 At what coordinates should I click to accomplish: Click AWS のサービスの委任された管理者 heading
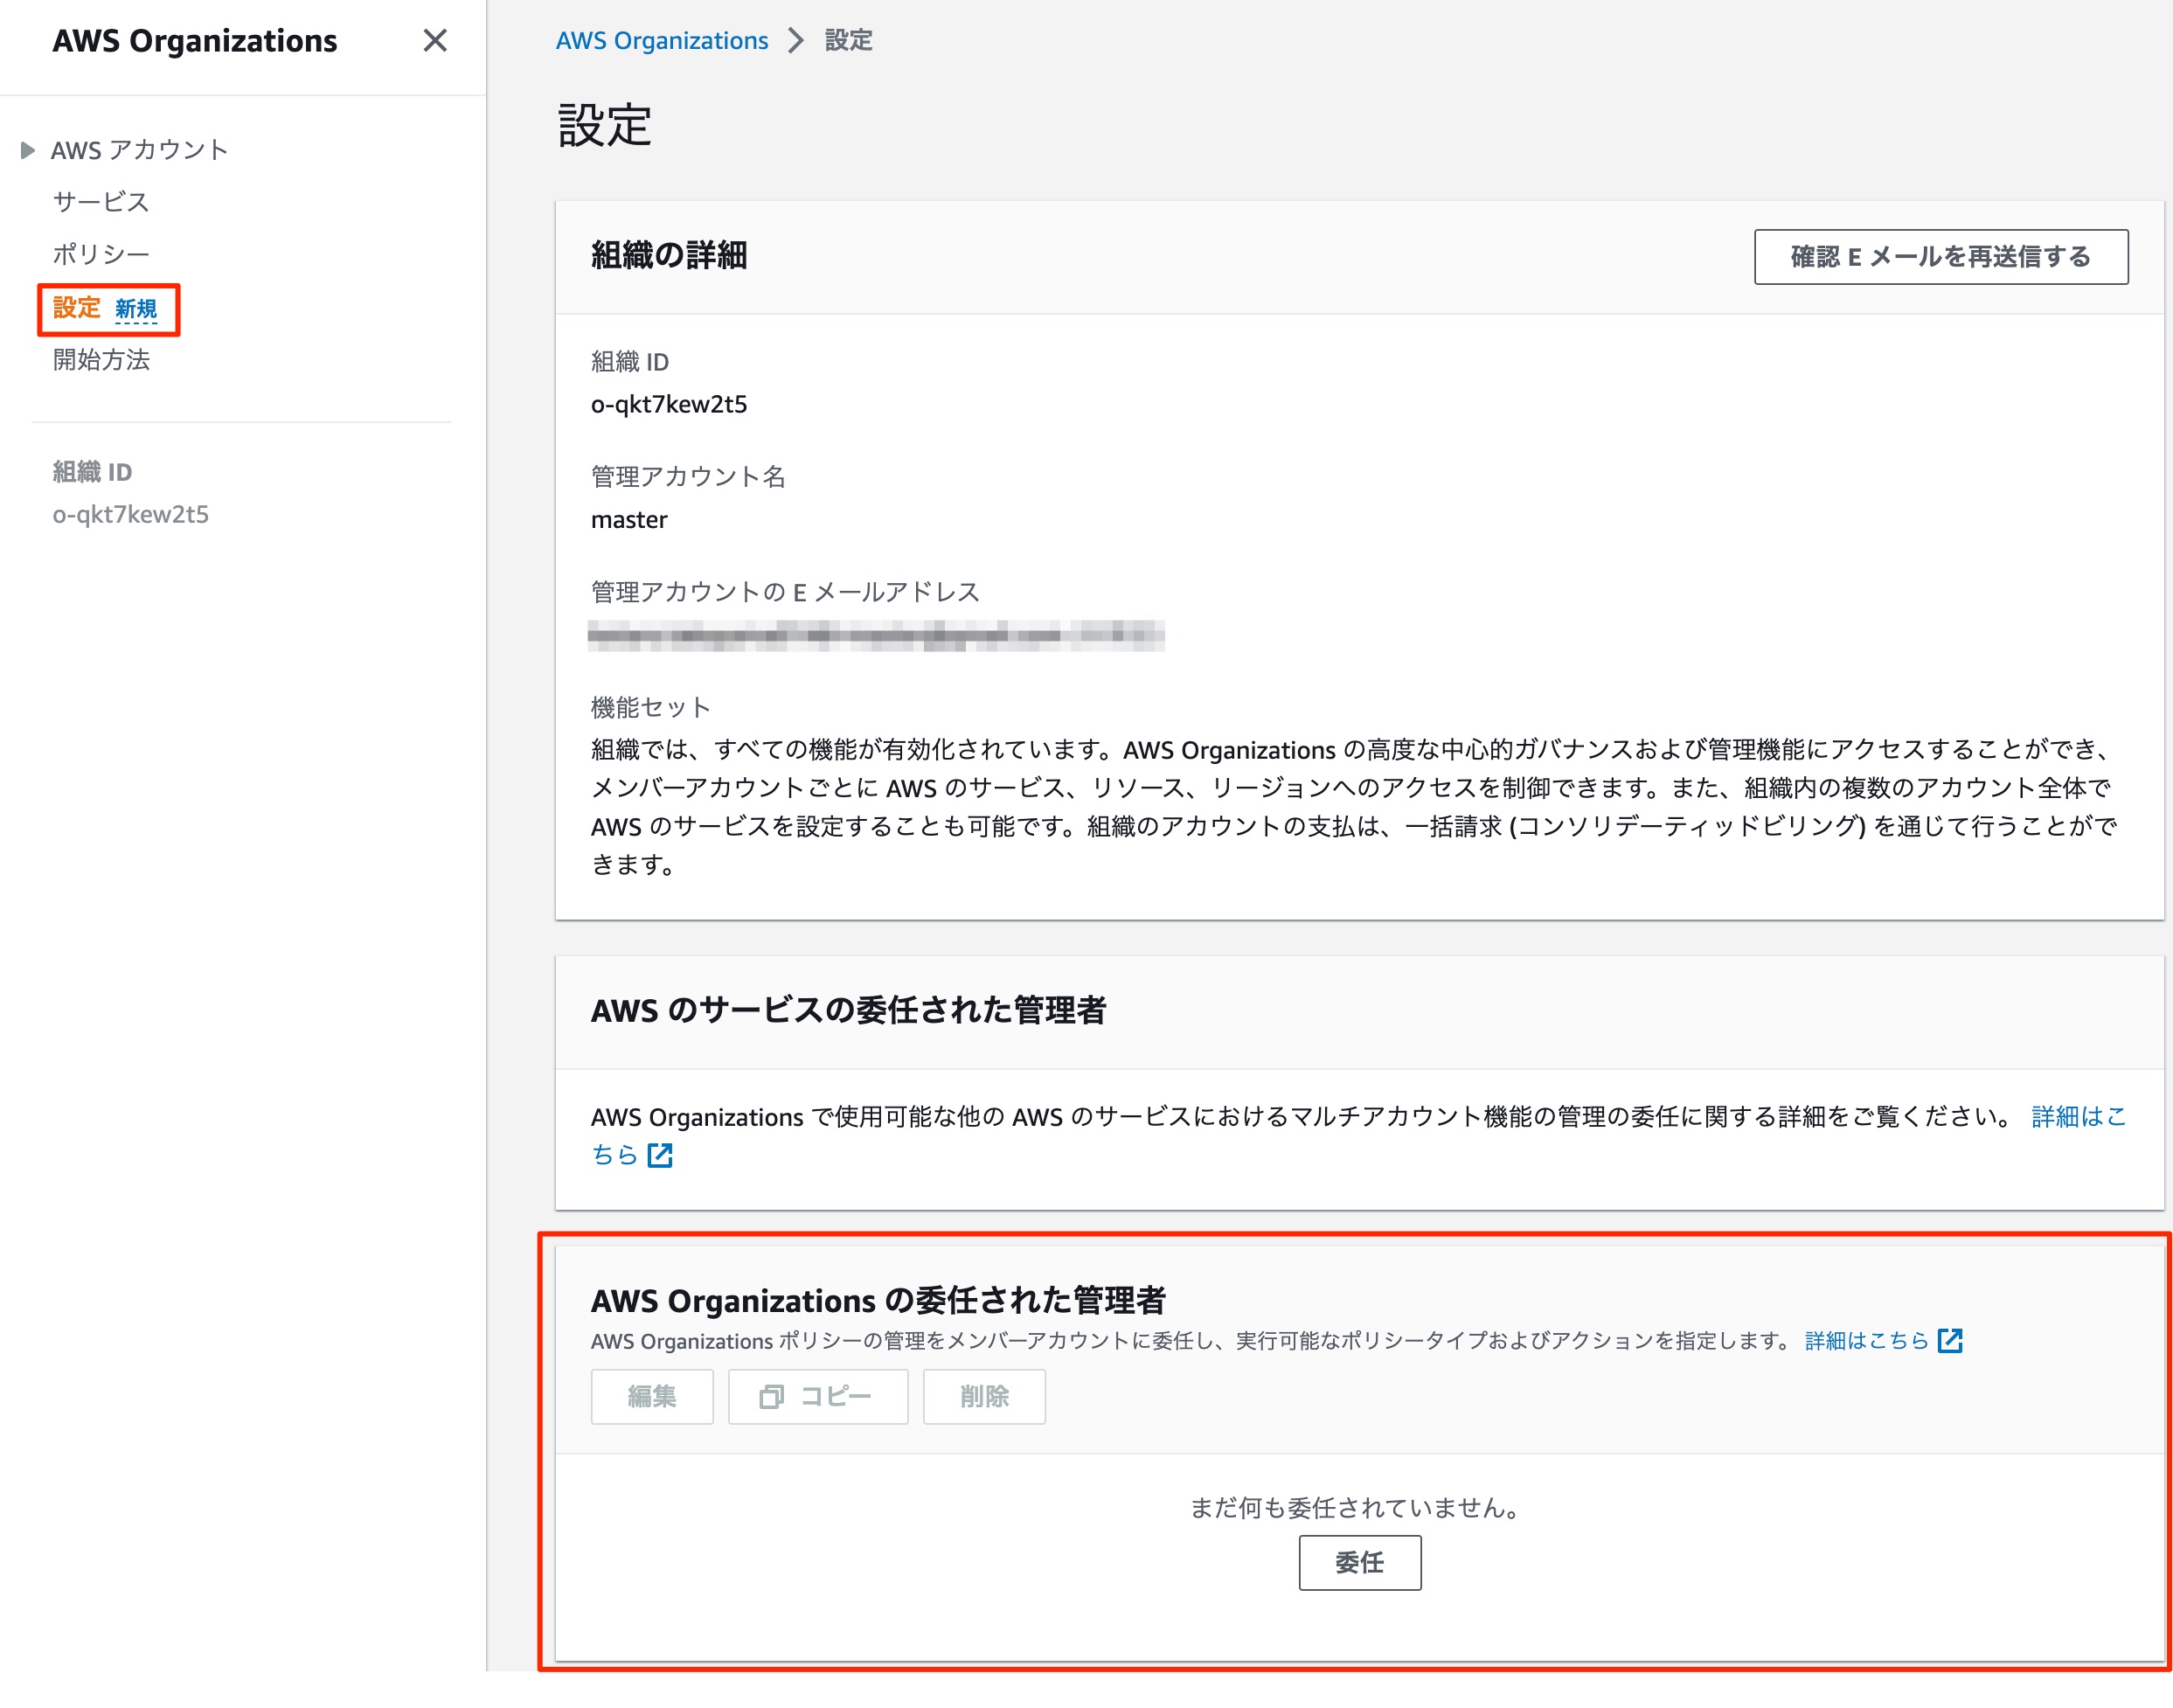848,1010
